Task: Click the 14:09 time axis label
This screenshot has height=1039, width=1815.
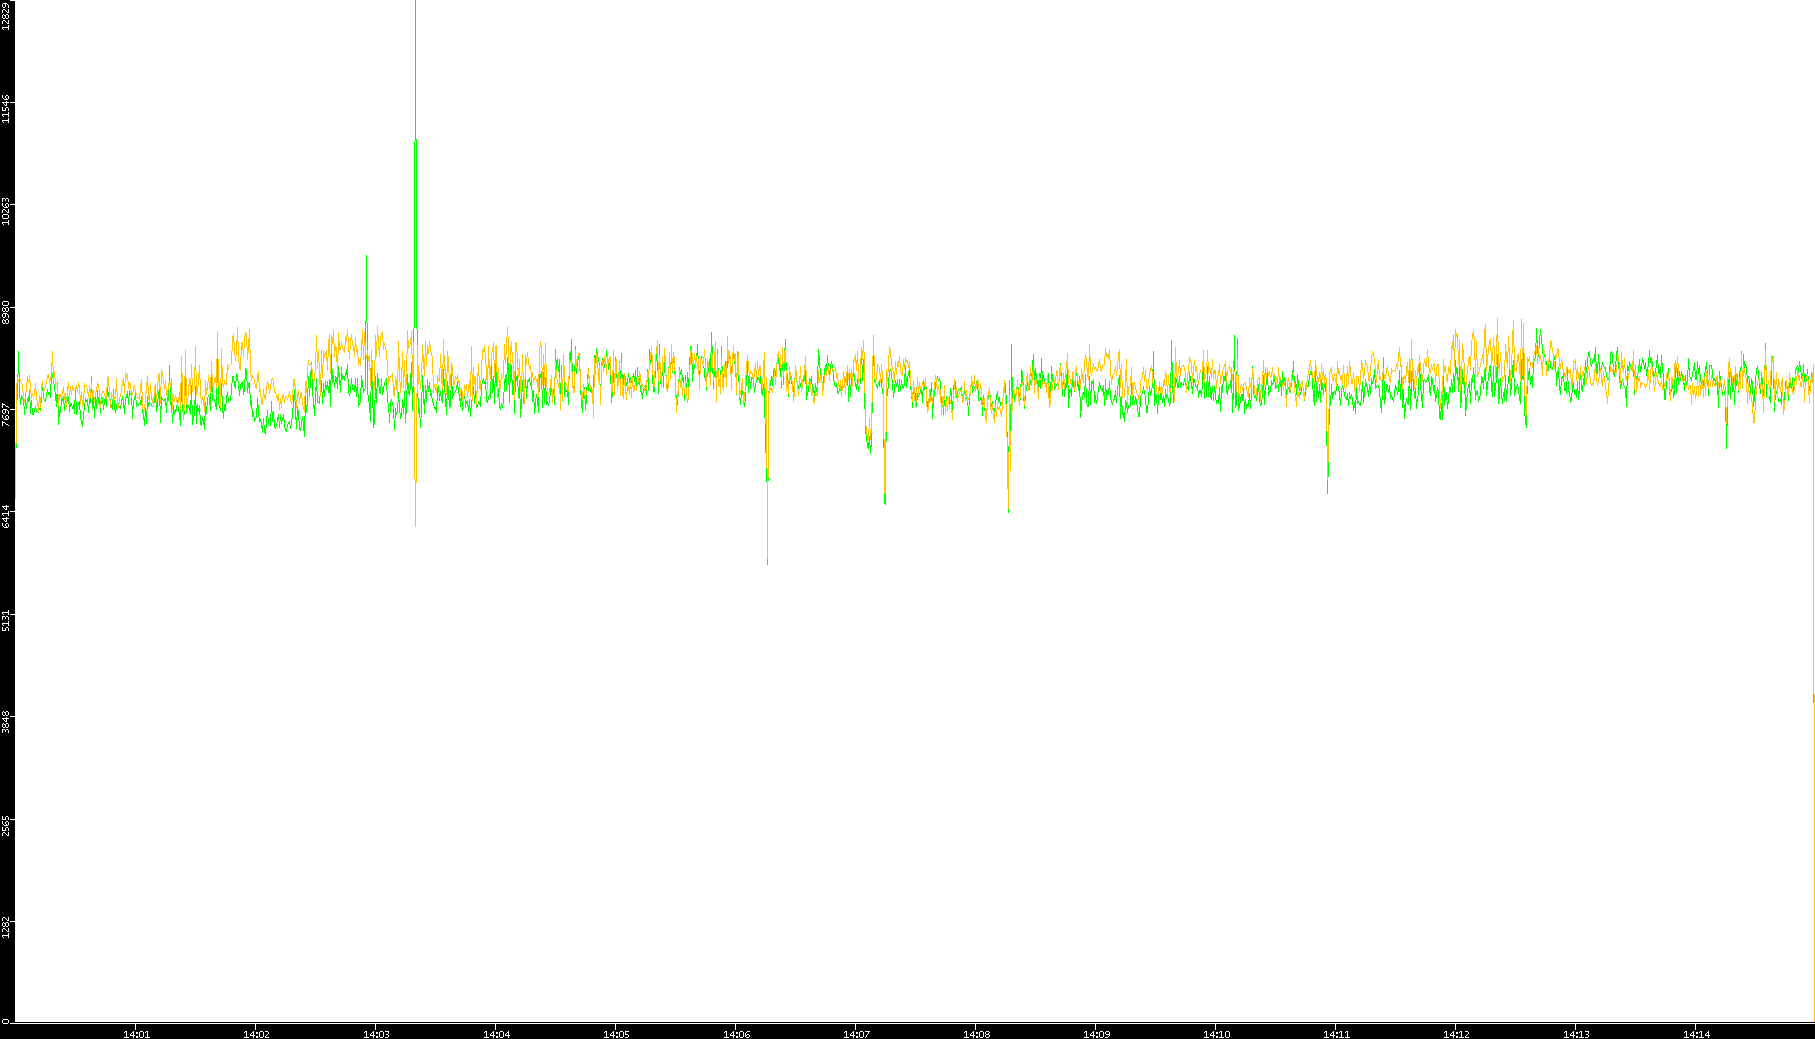Action: [x=1096, y=1034]
